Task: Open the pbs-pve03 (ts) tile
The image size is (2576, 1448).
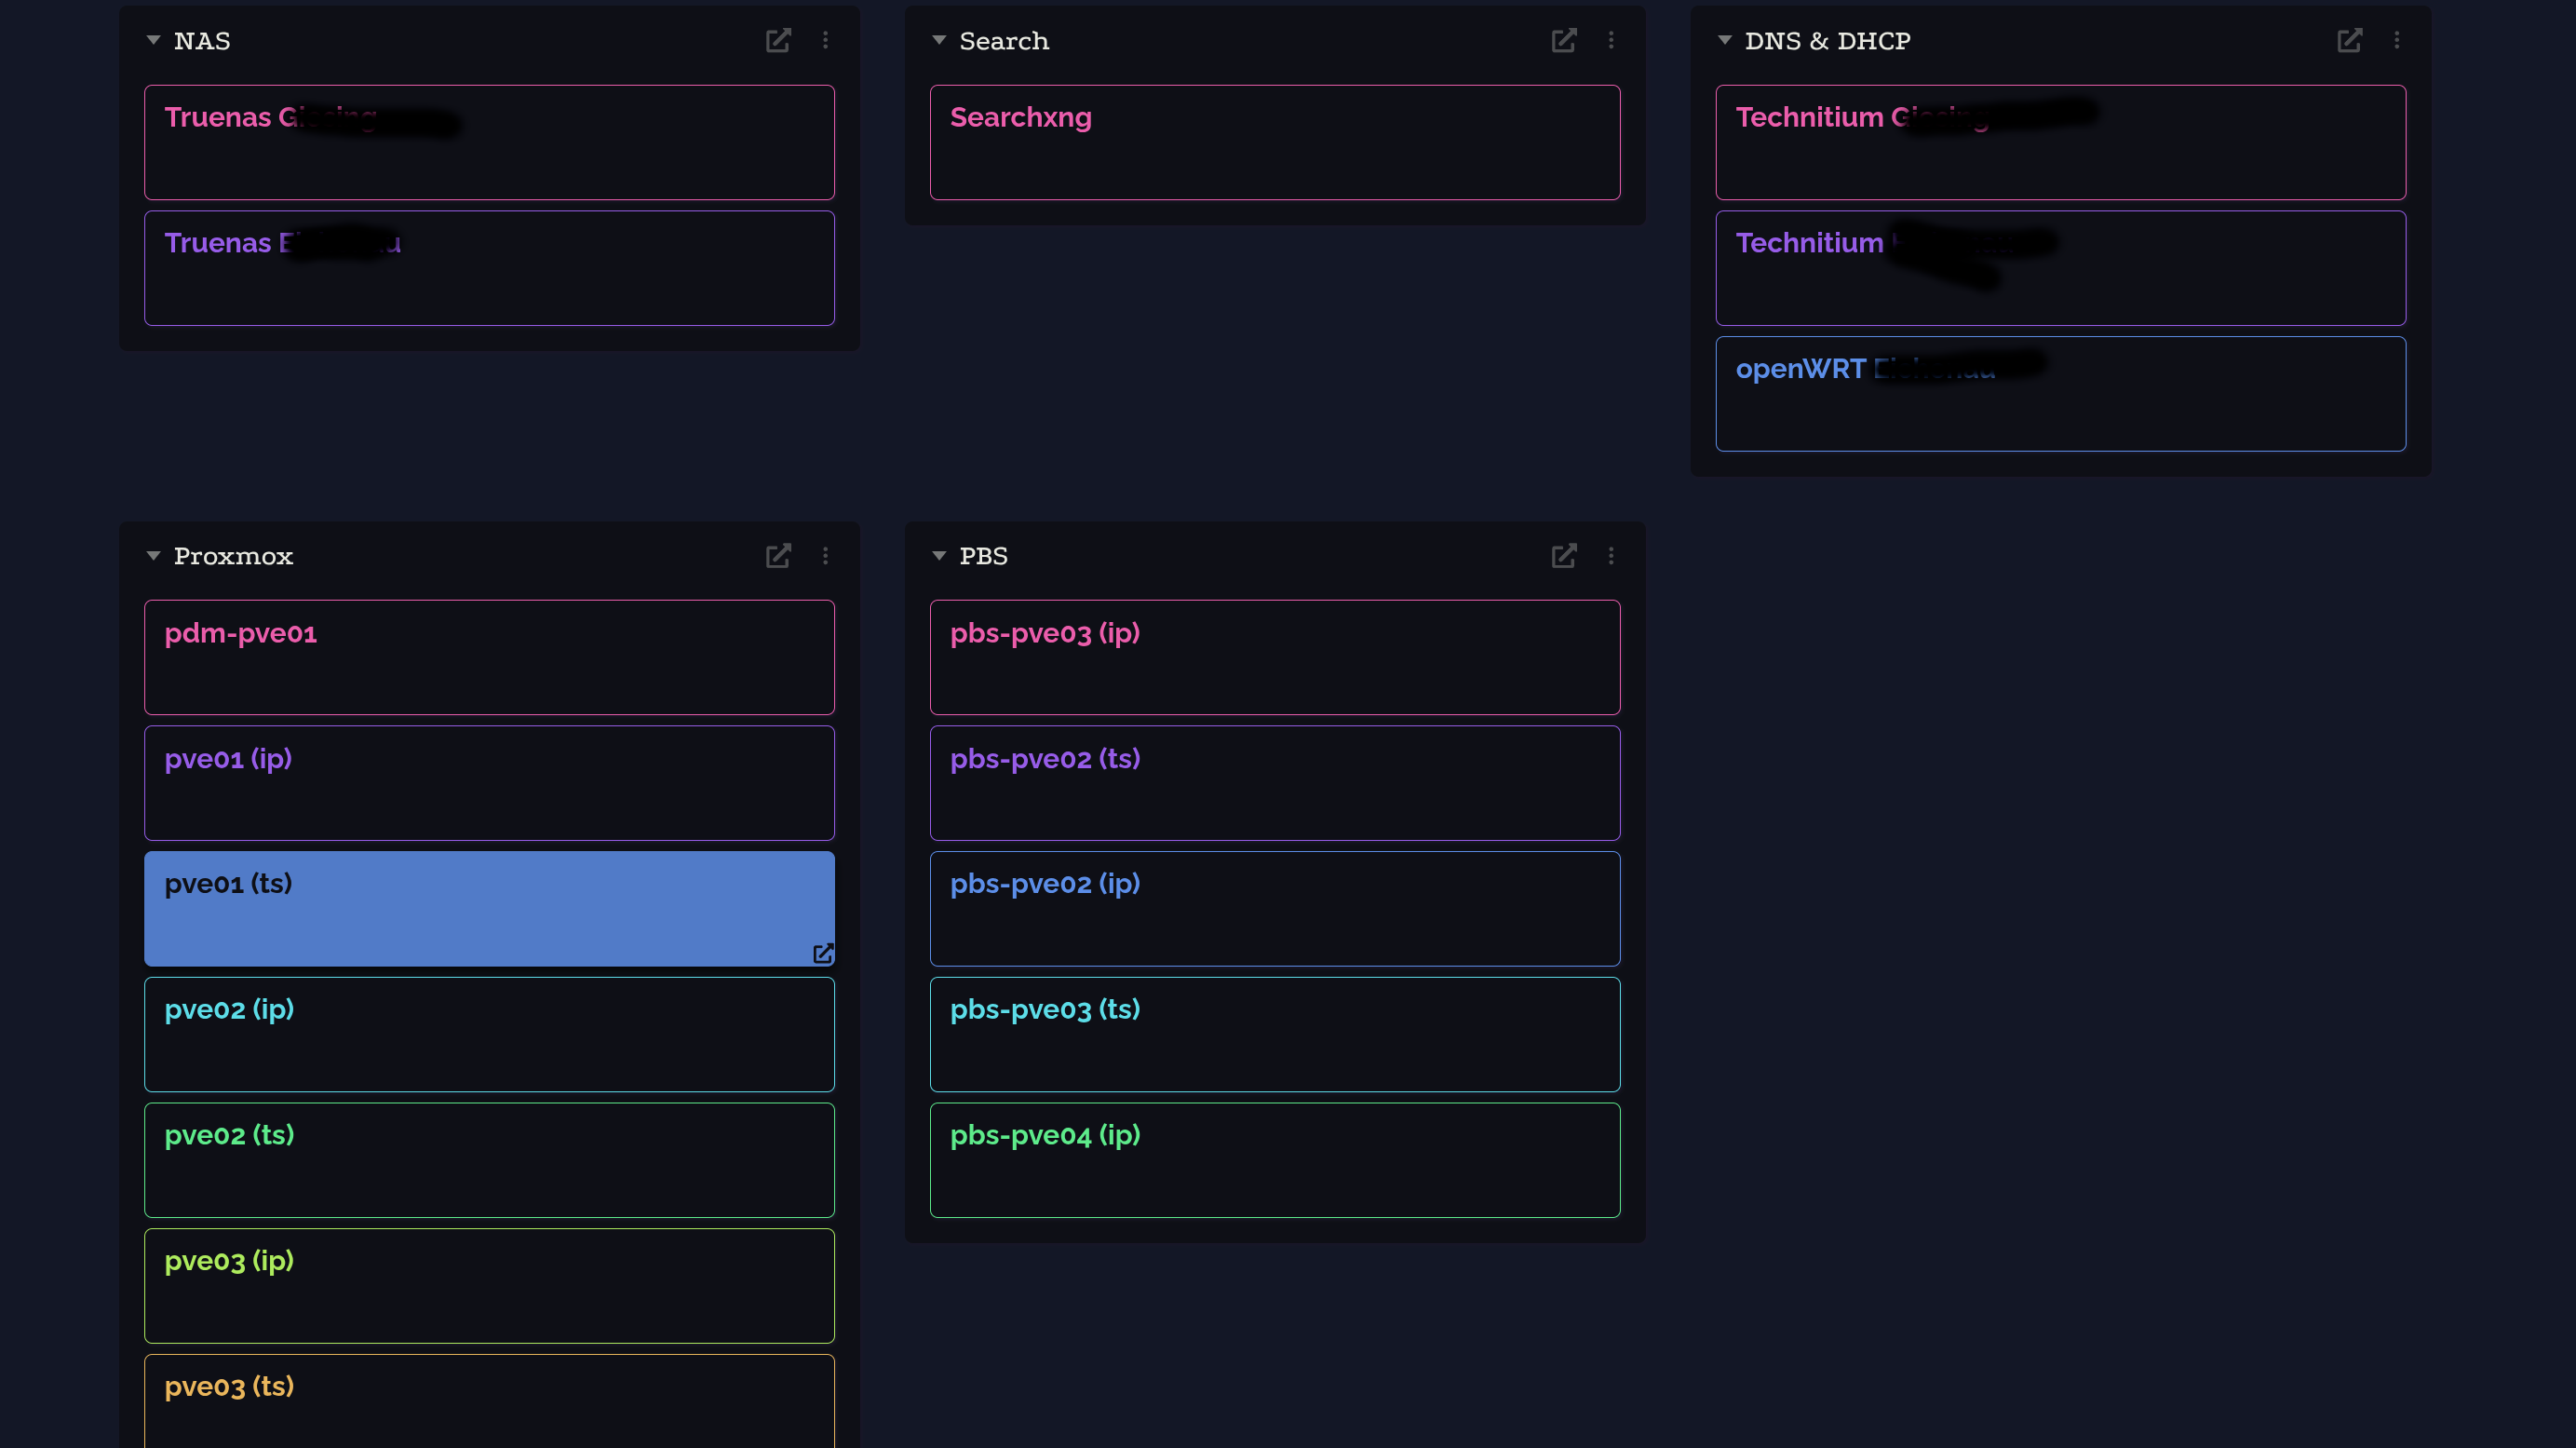Action: coord(1275,1035)
